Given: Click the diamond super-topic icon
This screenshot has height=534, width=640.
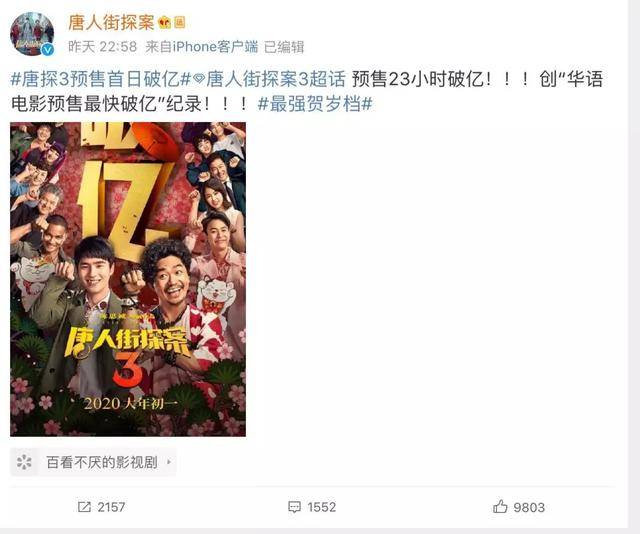Looking at the screenshot, I should click(x=199, y=79).
